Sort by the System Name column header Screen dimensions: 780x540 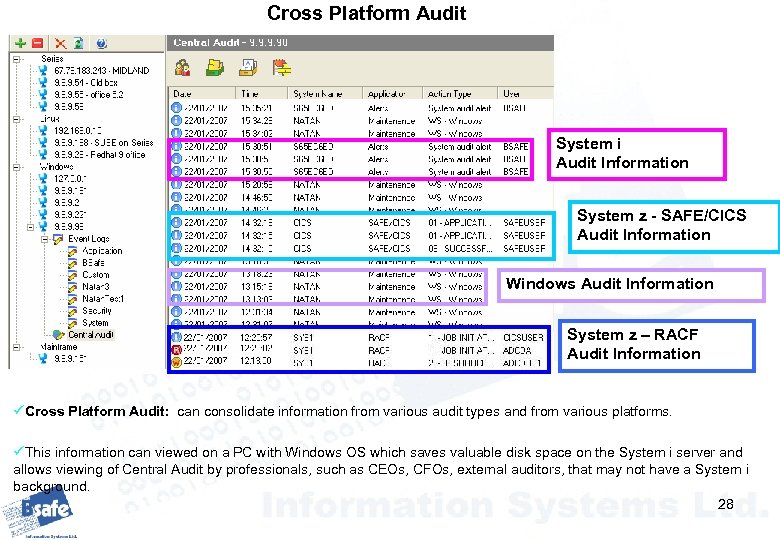[326, 93]
